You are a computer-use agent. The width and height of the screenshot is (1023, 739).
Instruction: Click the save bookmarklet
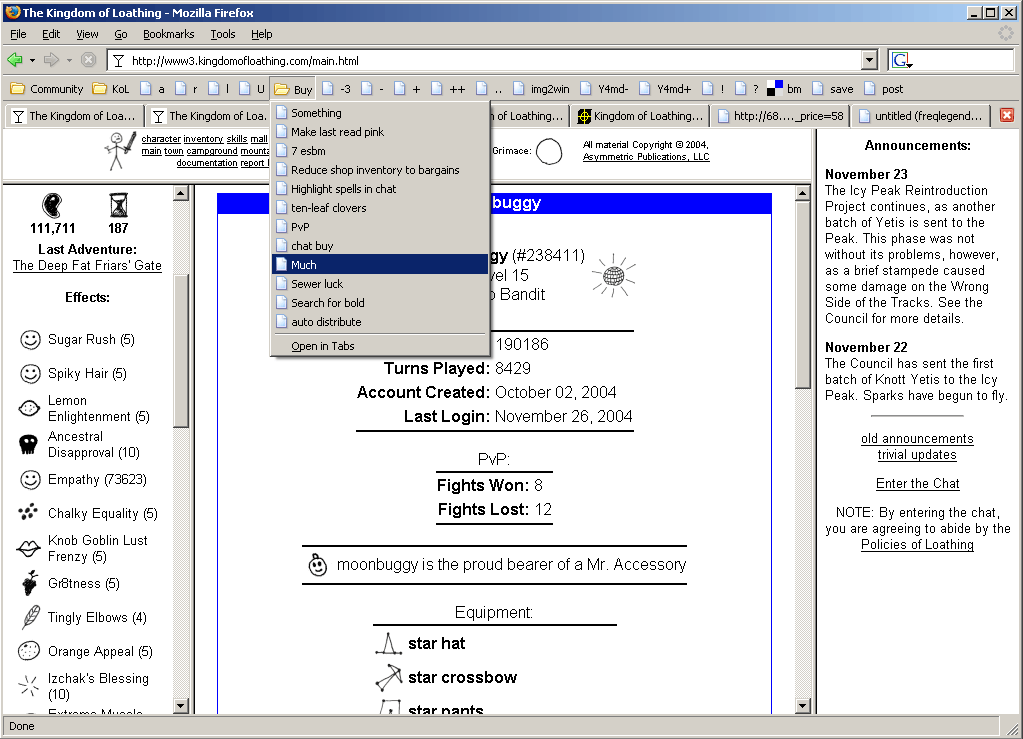click(832, 89)
